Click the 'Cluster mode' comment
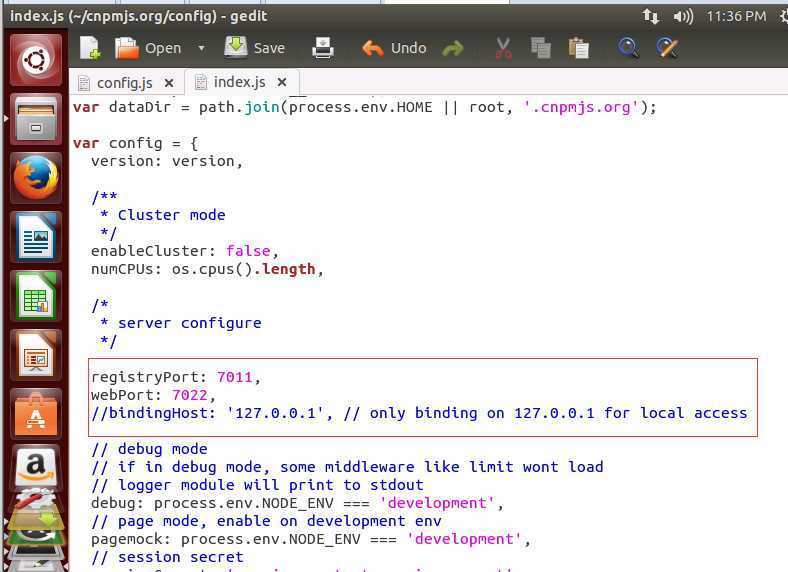Viewport: 788px width, 572px height. pos(171,215)
